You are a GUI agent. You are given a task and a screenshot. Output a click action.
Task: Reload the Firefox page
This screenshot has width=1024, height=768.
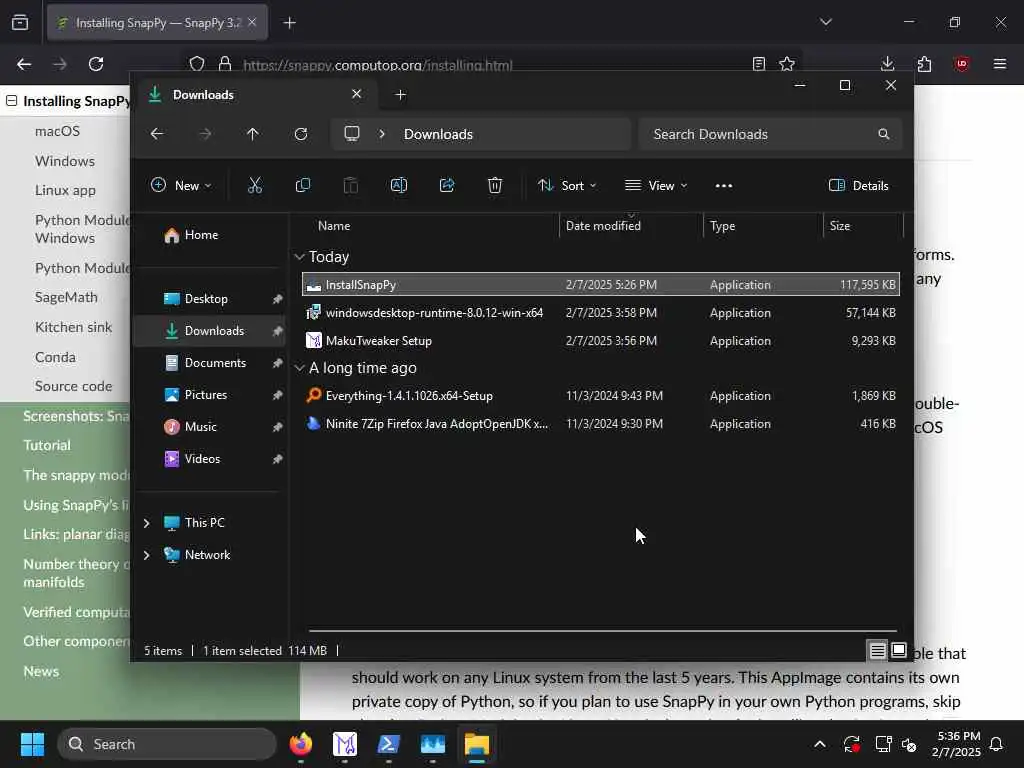tap(96, 63)
